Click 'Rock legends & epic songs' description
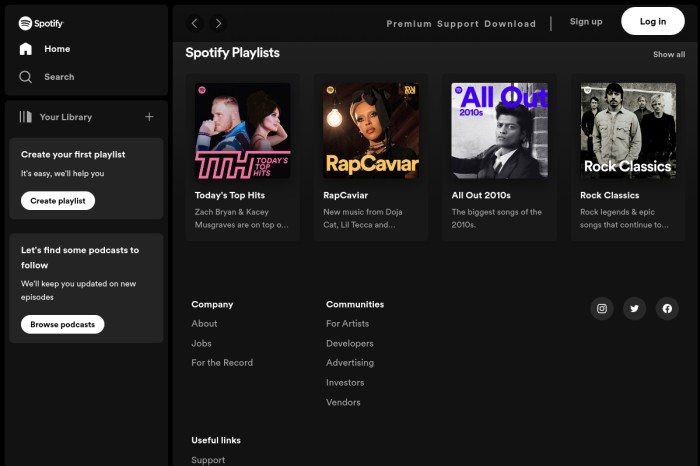 coord(624,218)
